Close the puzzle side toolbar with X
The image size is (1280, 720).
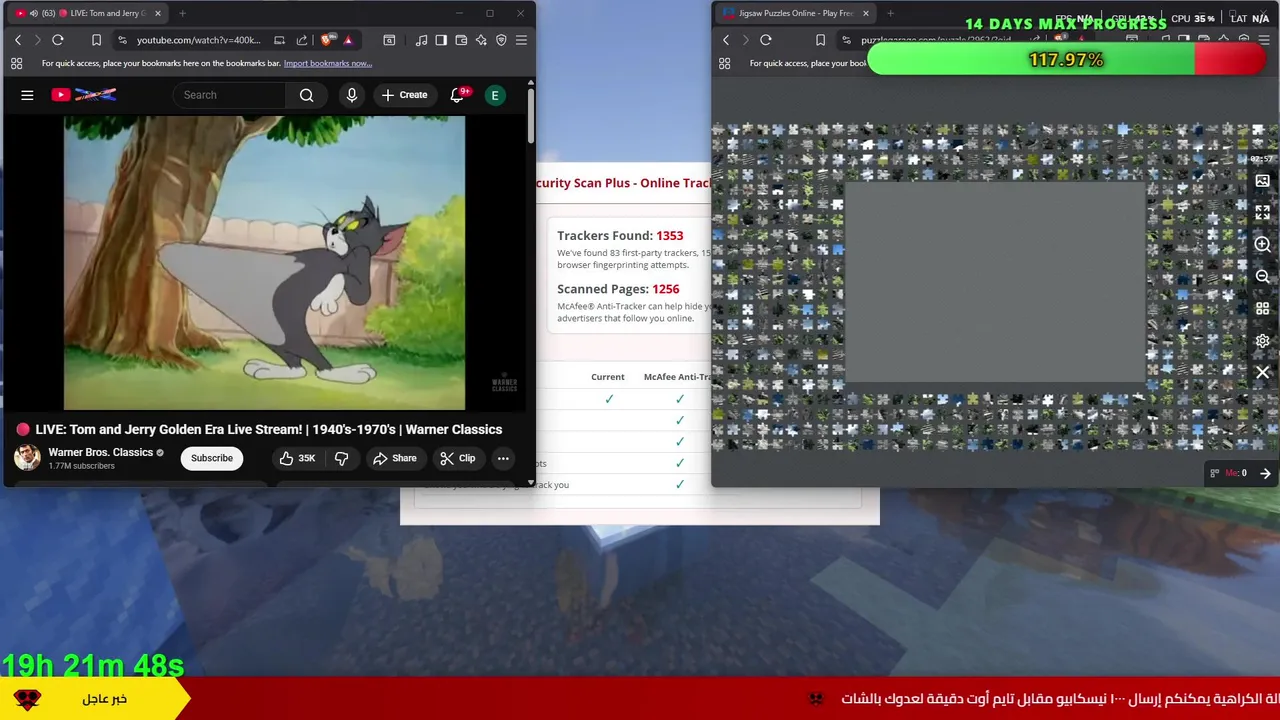point(1262,372)
